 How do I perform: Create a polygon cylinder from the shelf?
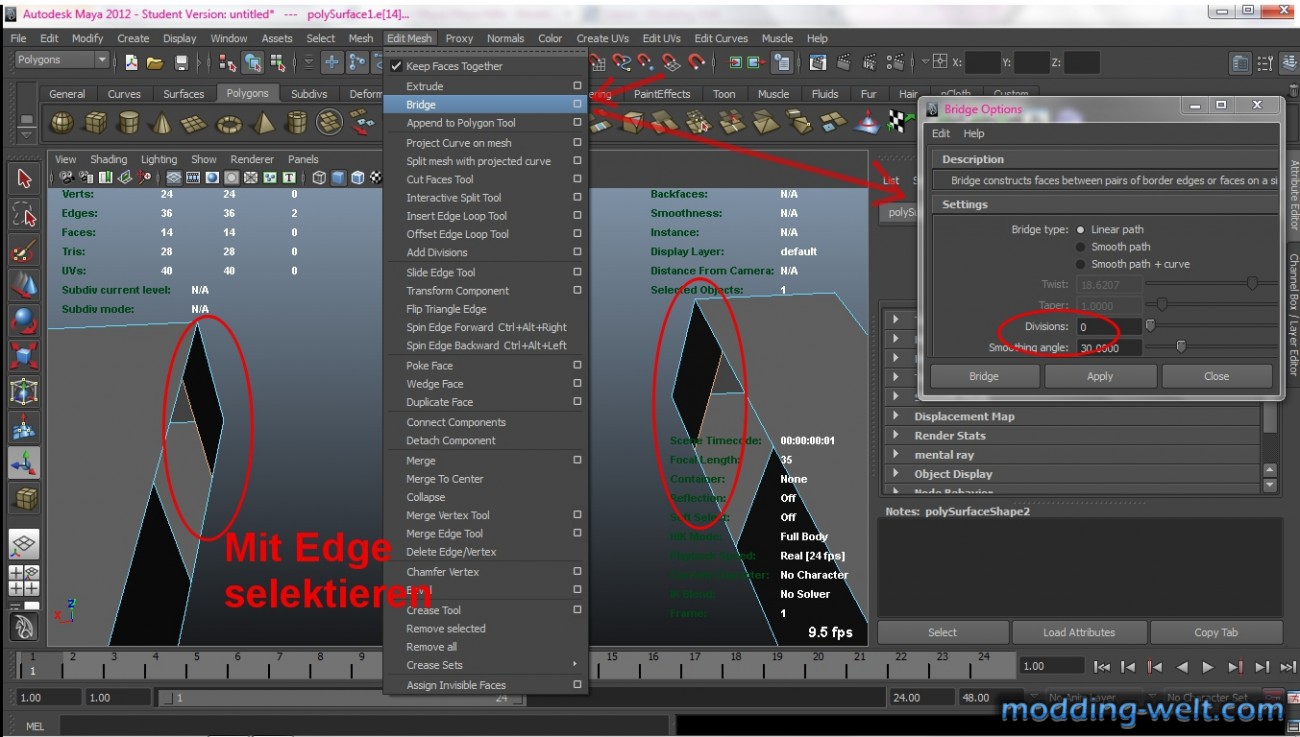click(128, 123)
